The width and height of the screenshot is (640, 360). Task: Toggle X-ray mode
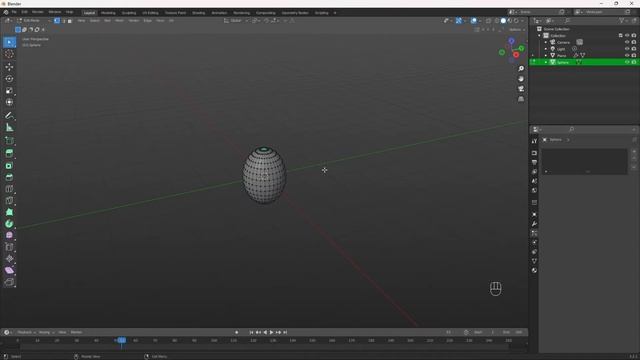tap(489, 20)
